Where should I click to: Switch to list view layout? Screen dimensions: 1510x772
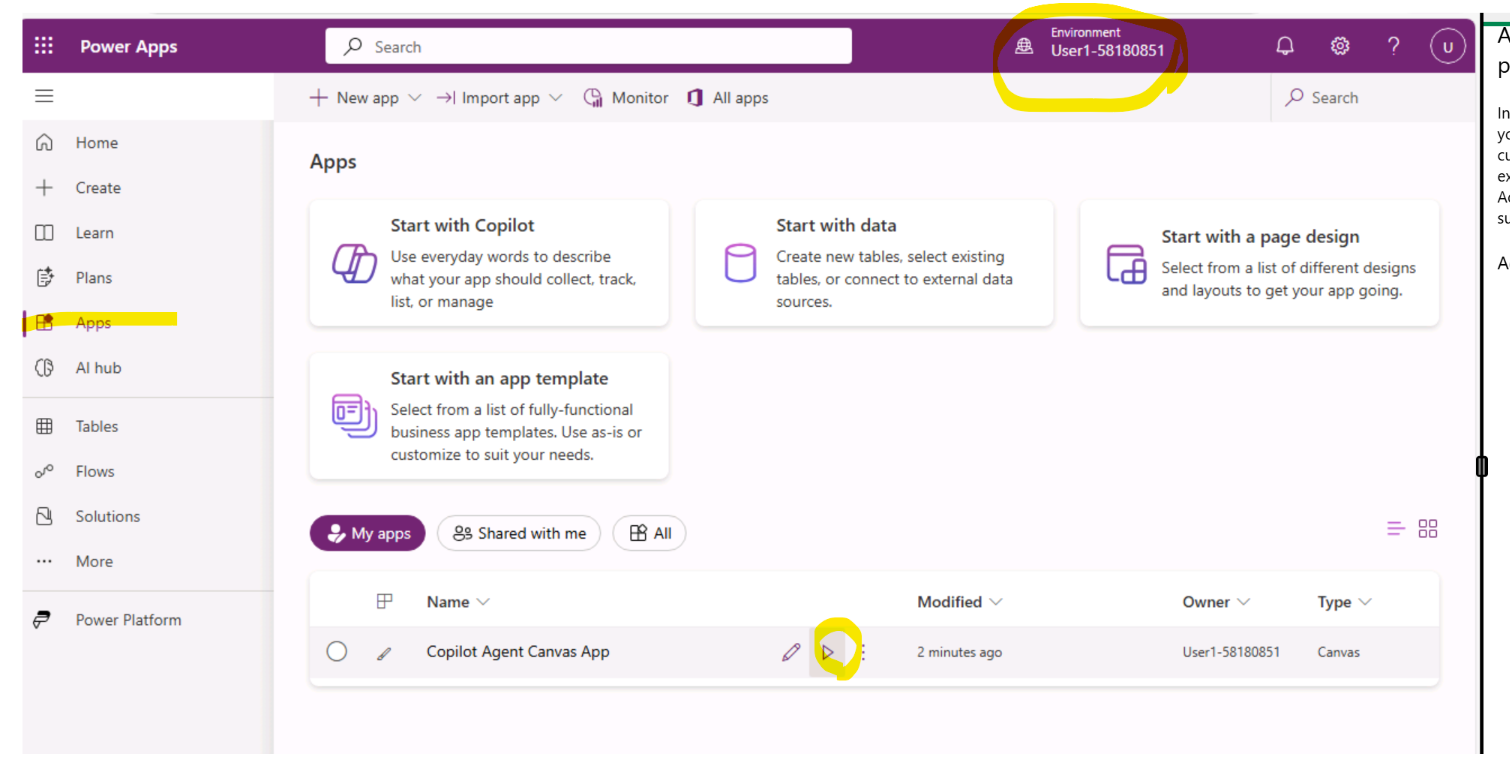tap(1395, 529)
